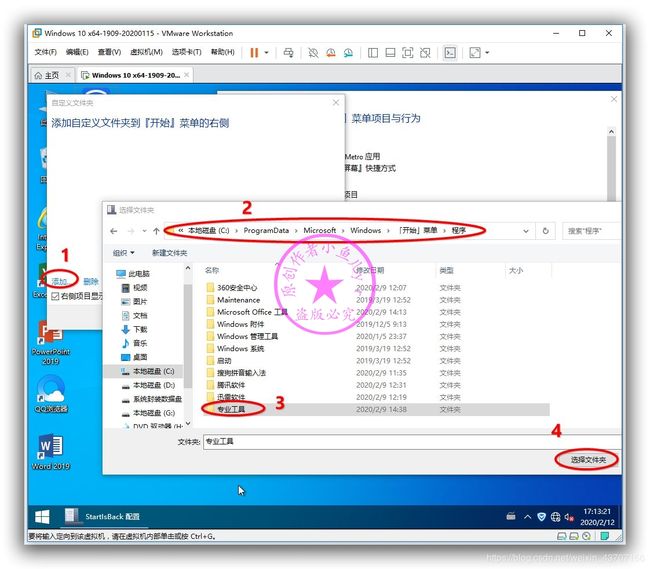This screenshot has width=650, height=569.
Task: Open the Windows Start button
Action: [42, 517]
